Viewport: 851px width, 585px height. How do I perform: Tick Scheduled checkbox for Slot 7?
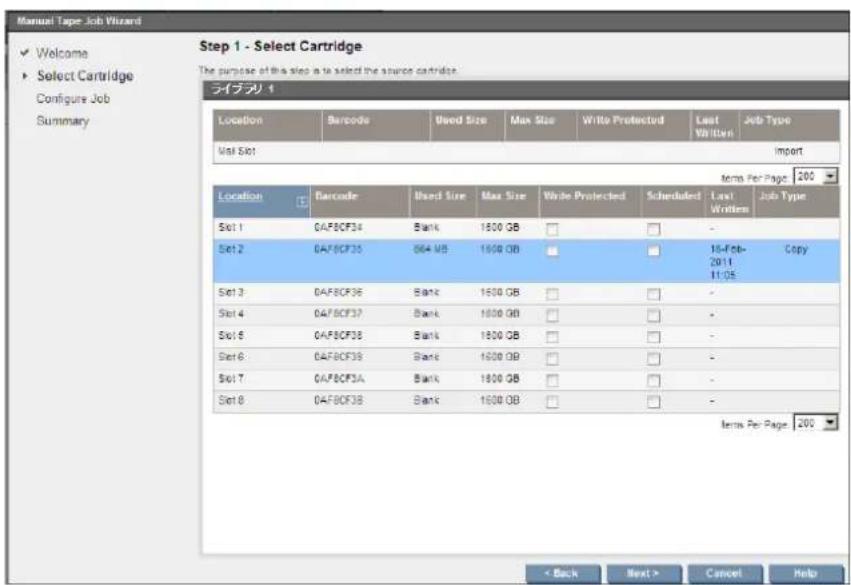point(653,380)
